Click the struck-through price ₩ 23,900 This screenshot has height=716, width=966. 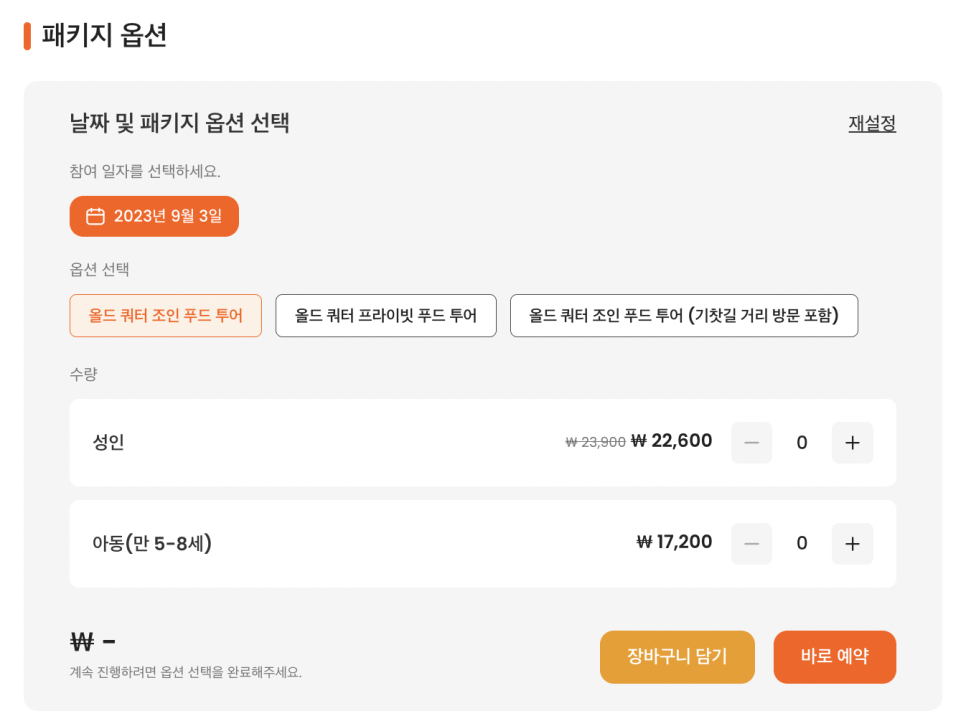(x=595, y=442)
